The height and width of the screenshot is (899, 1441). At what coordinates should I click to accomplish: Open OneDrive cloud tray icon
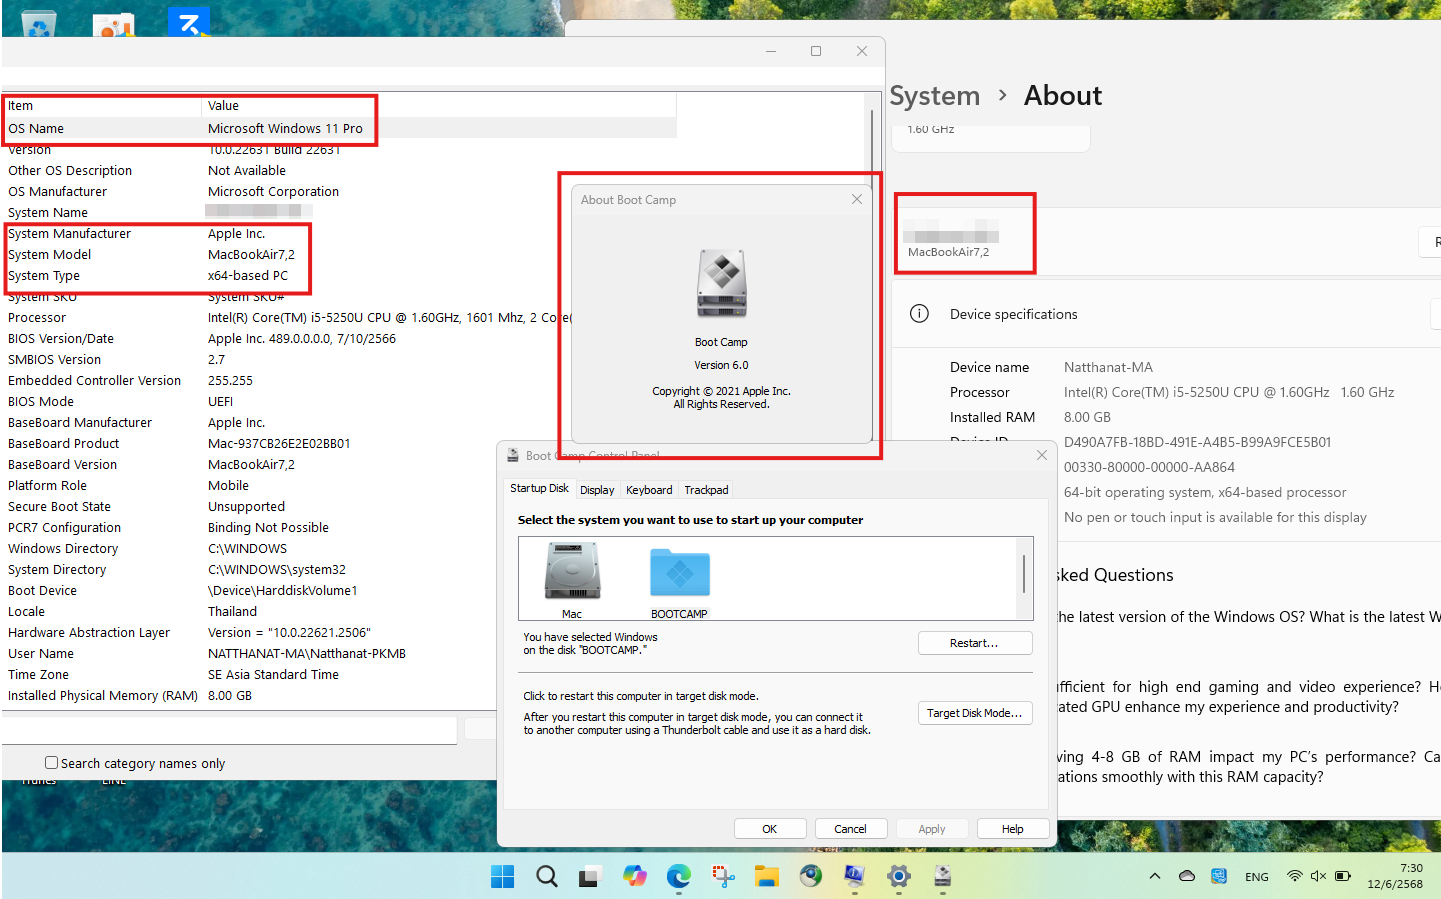click(x=1187, y=877)
